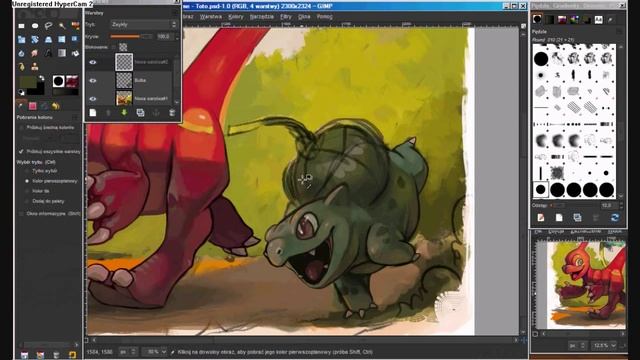
Task: Choose the Dodaj do palety radio option
Action: (x=27, y=201)
